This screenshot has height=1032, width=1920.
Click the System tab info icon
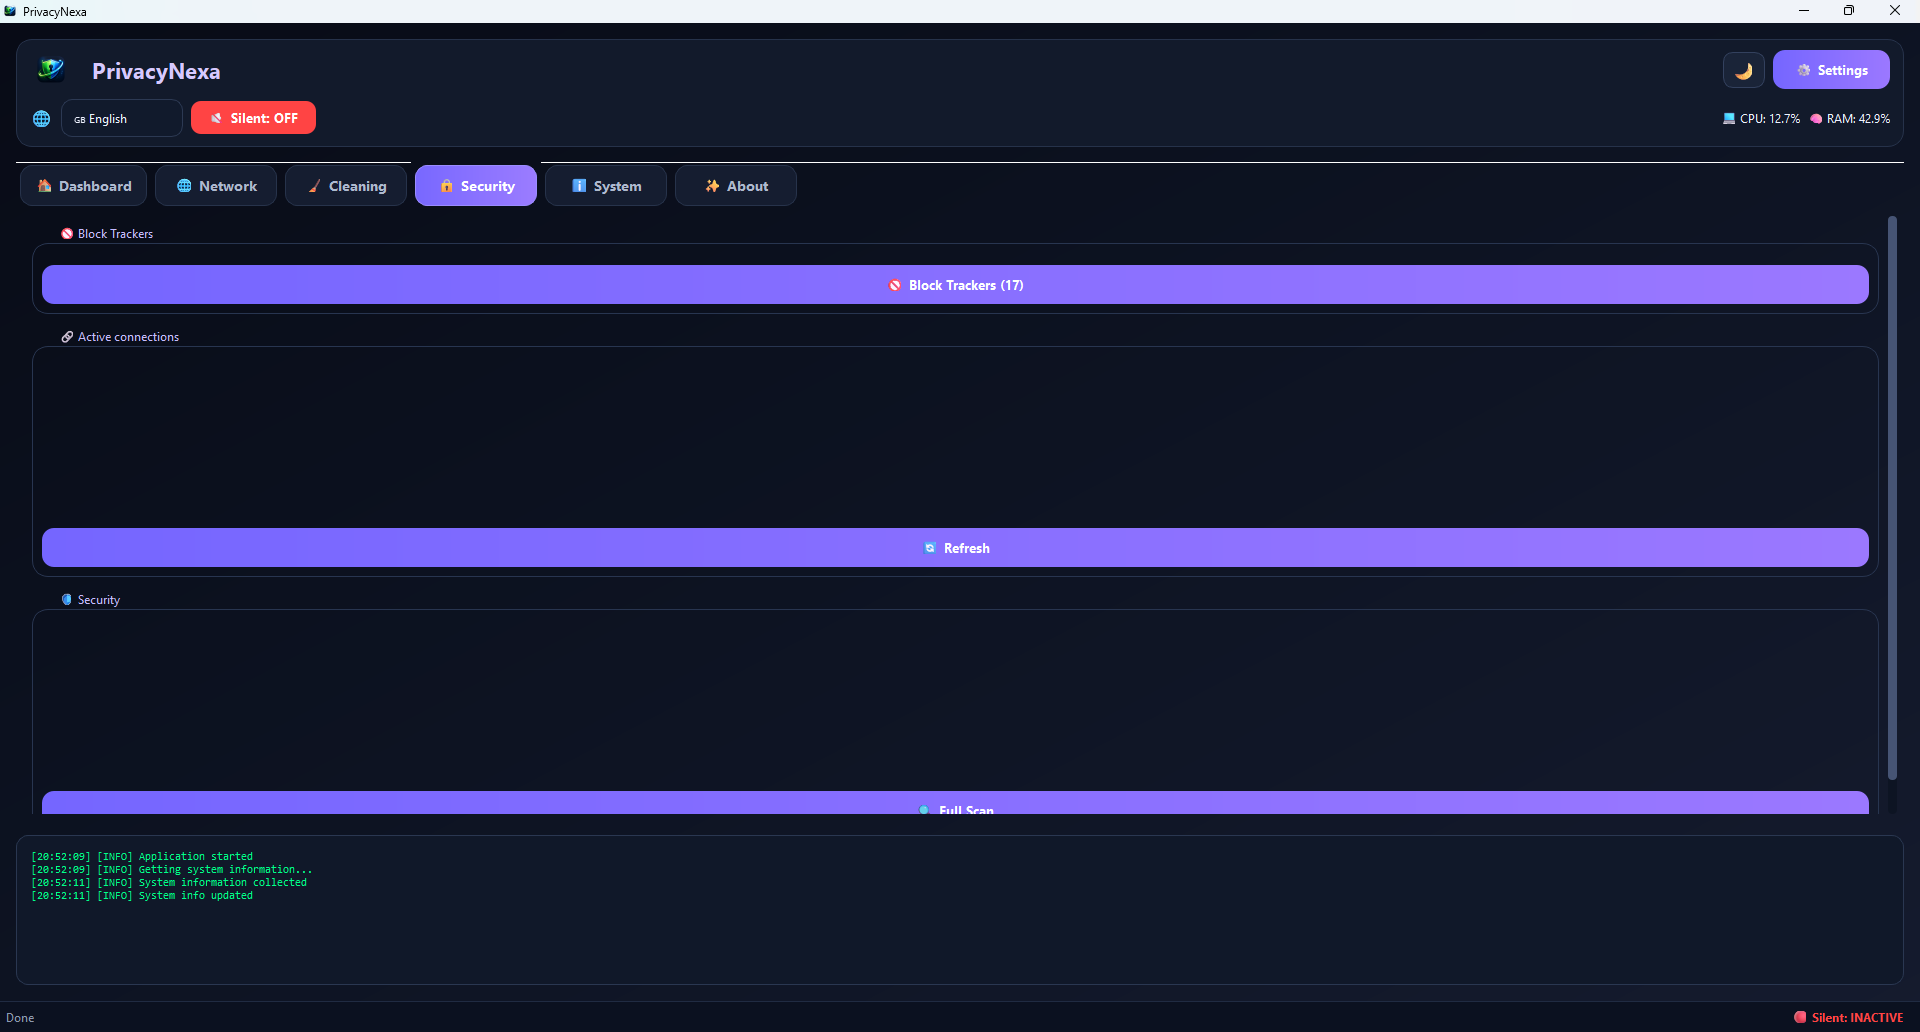click(x=579, y=186)
